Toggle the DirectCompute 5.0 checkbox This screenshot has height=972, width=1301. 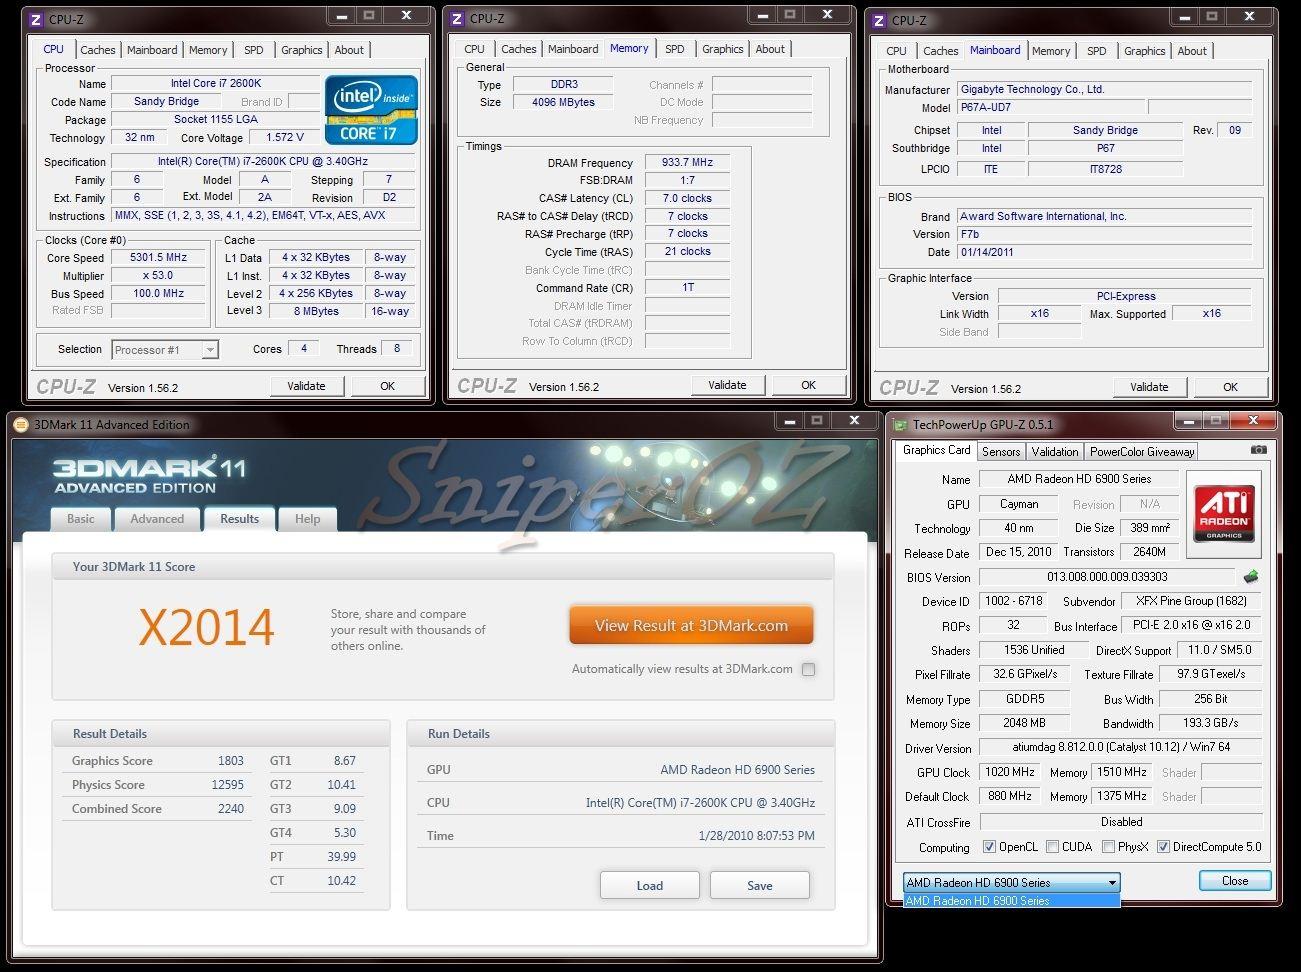coord(1163,847)
